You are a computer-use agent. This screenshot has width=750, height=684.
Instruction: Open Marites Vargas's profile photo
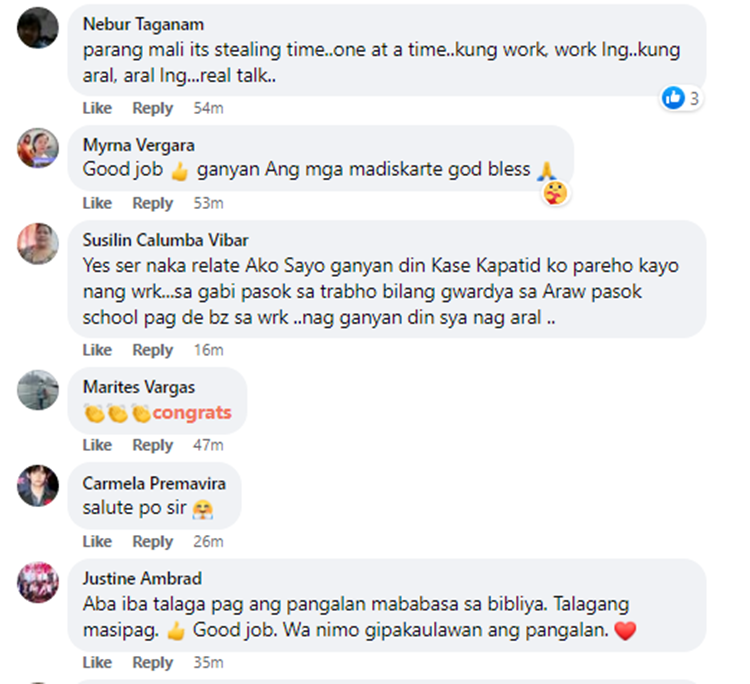click(38, 390)
